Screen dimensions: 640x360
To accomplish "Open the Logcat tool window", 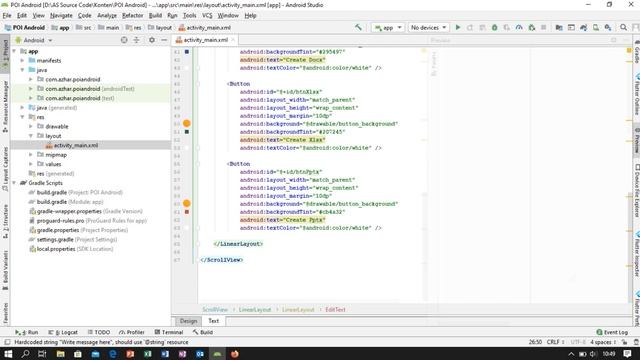I will click(64, 332).
